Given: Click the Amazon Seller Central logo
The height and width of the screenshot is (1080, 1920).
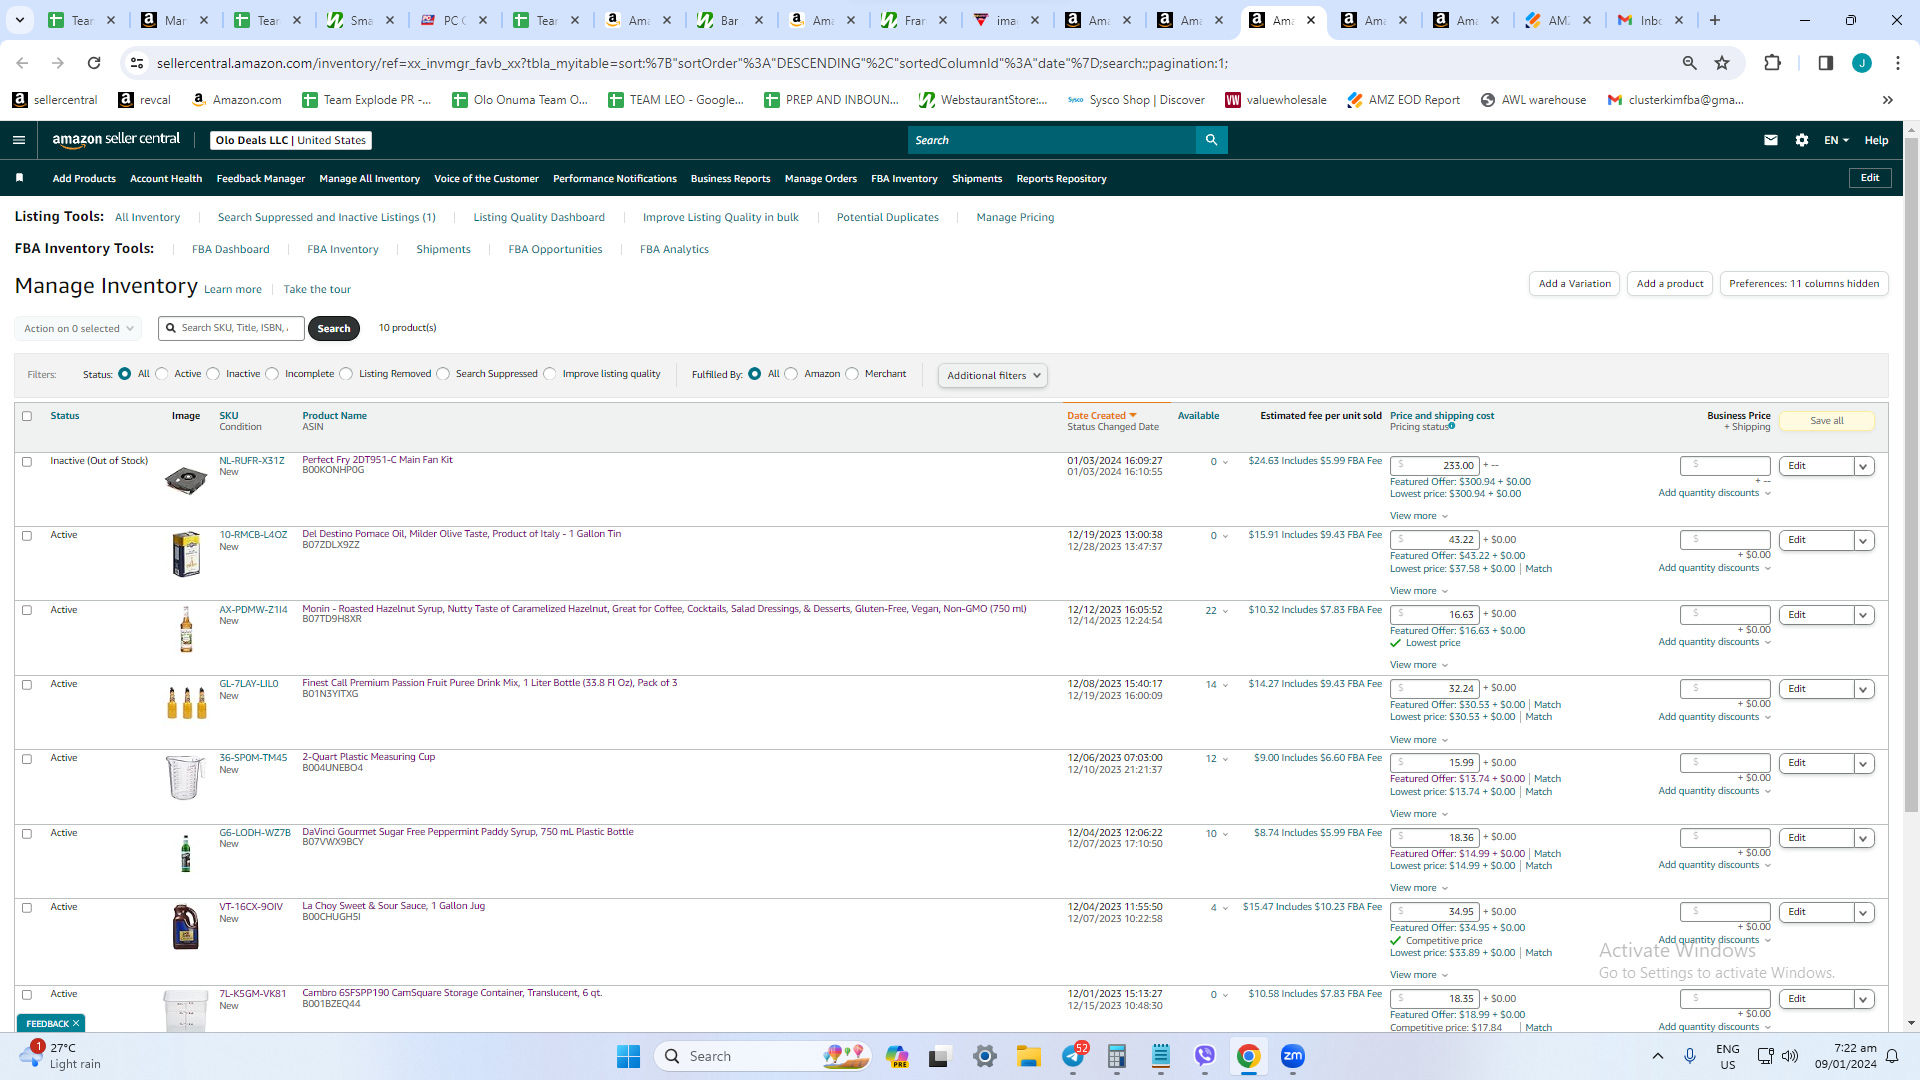Looking at the screenshot, I should pyautogui.click(x=116, y=140).
